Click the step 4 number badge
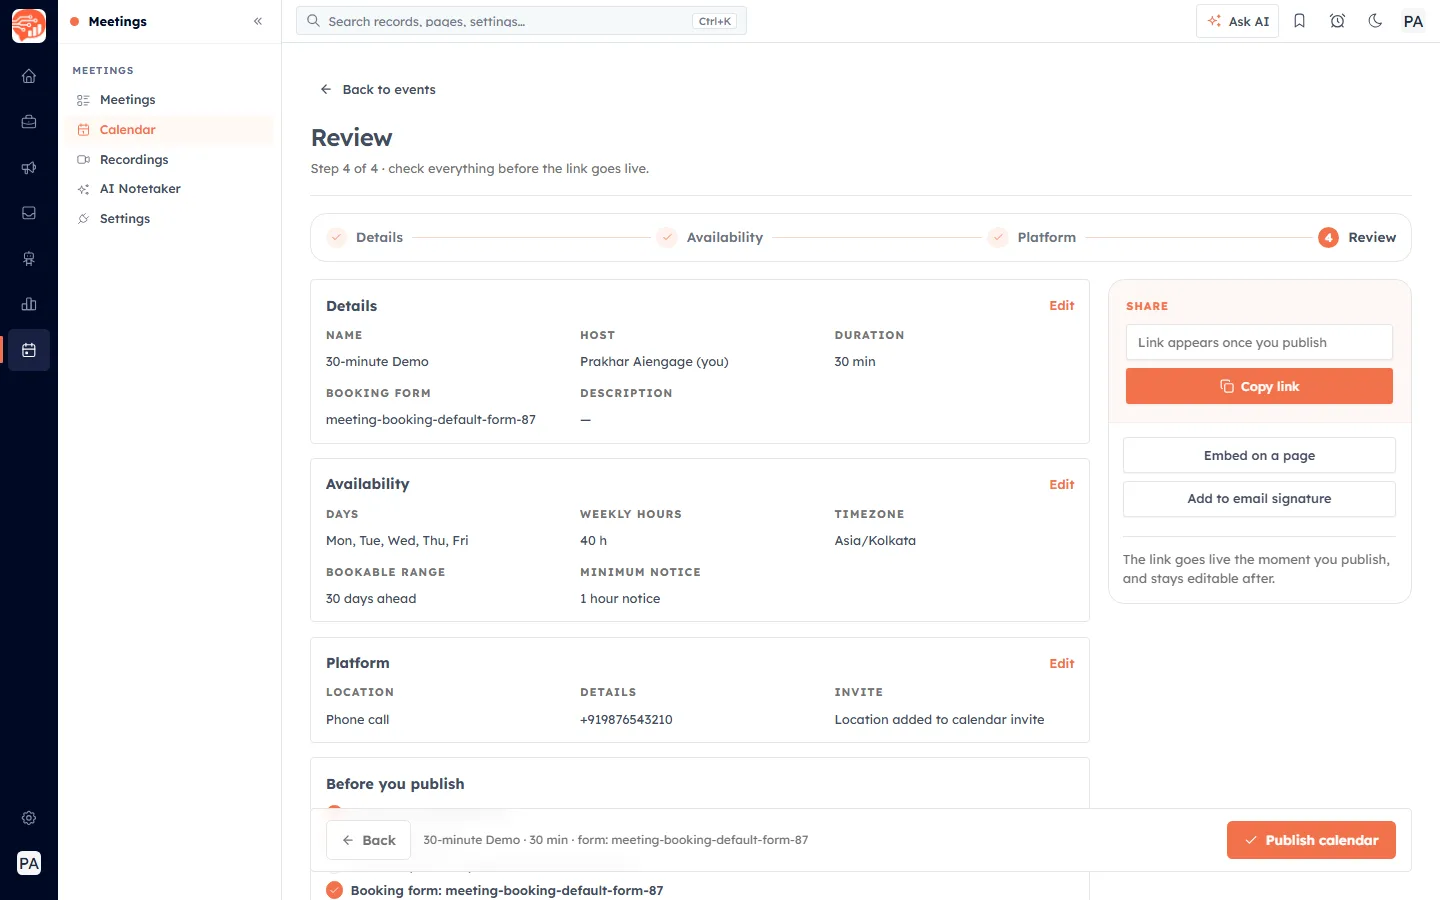 click(x=1328, y=237)
